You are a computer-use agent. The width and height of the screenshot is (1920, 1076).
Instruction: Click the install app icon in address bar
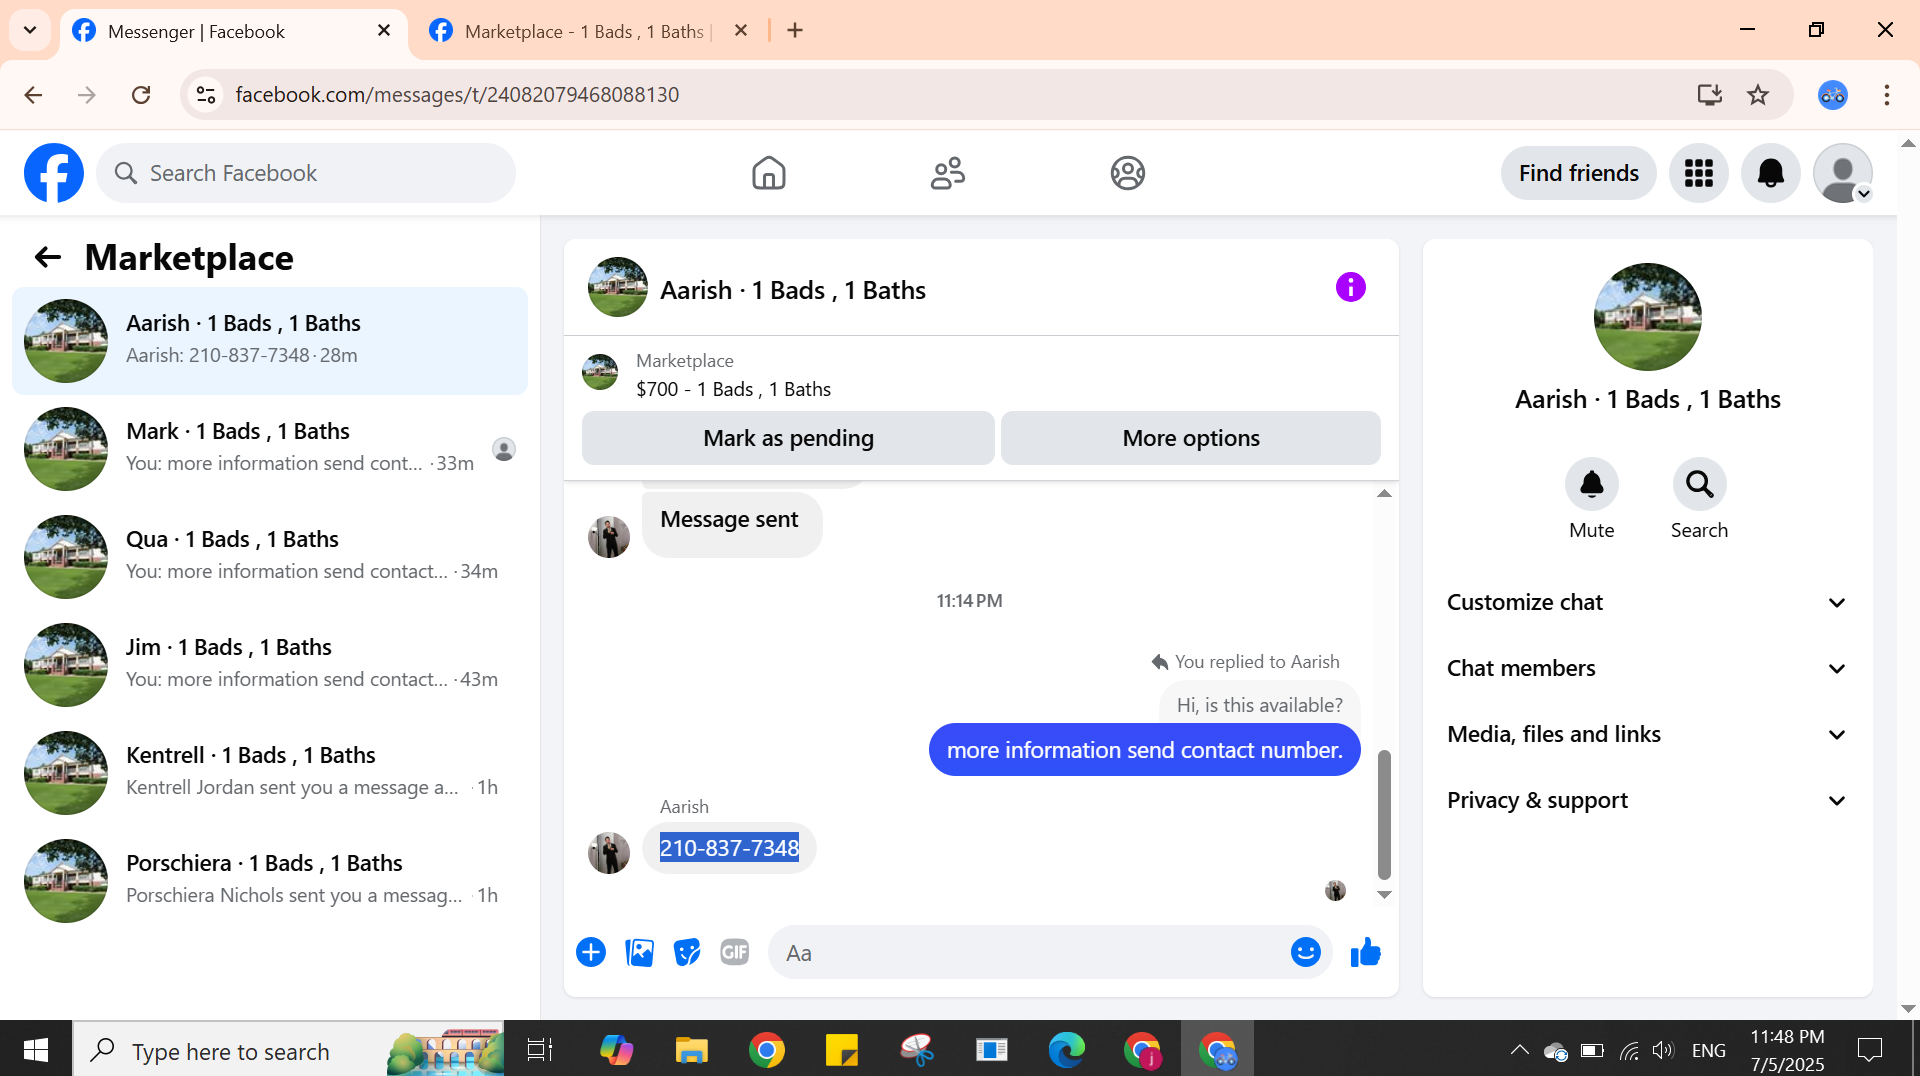[1710, 95]
